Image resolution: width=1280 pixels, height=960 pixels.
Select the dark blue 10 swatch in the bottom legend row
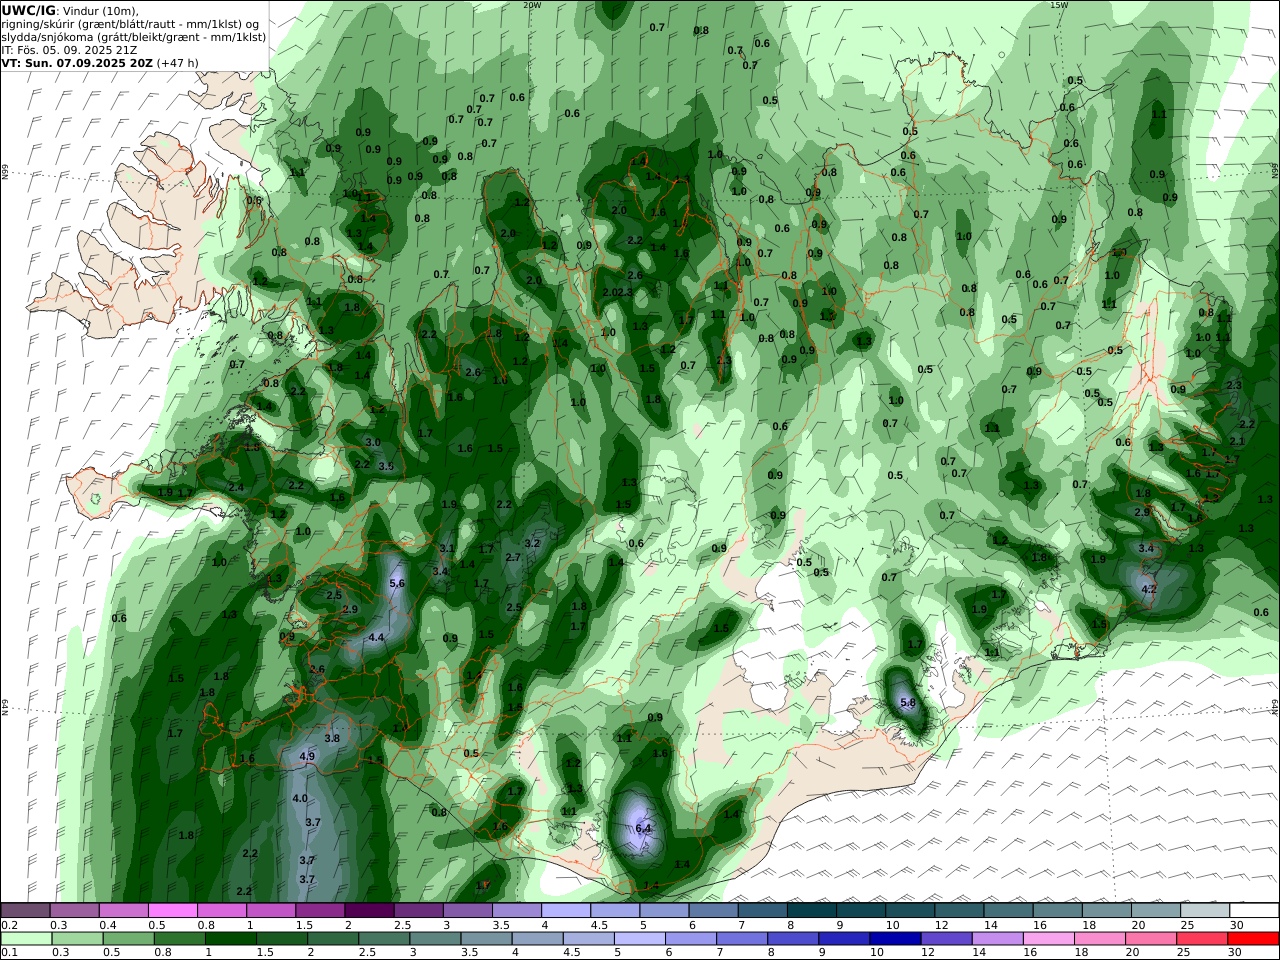[x=893, y=939]
